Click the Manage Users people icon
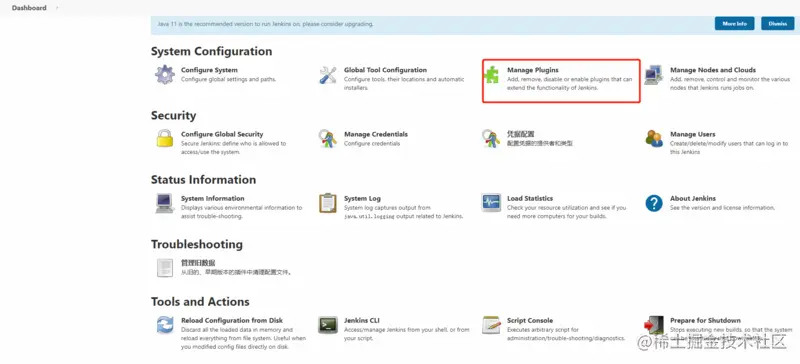This screenshot has width=800, height=364. point(654,138)
